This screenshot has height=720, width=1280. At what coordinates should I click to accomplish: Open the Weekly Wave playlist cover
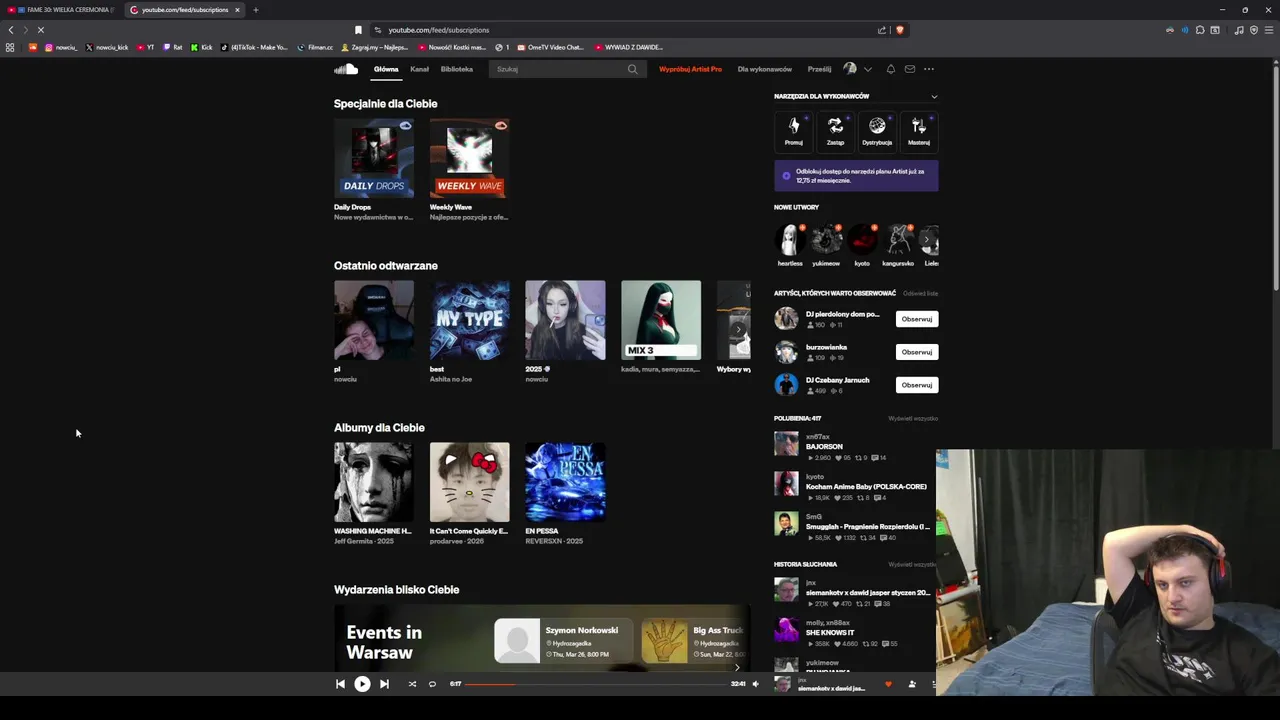470,158
